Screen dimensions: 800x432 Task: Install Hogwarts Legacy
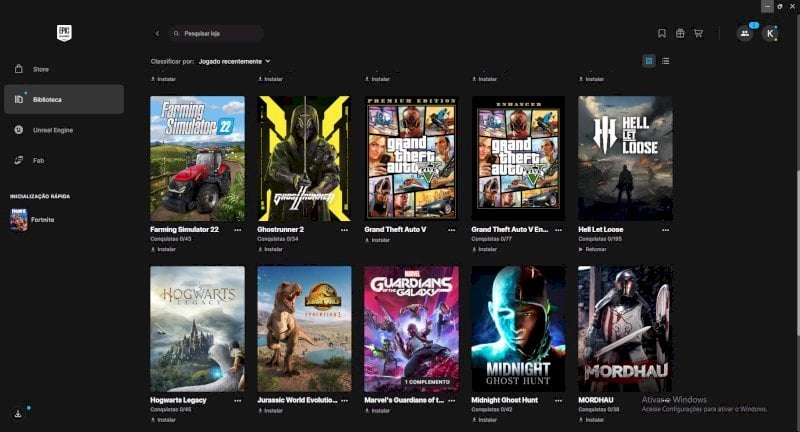point(163,420)
